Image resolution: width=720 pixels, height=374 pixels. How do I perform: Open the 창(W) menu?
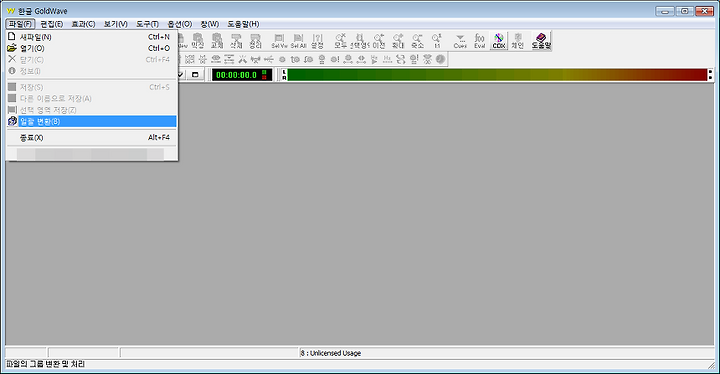pos(209,24)
